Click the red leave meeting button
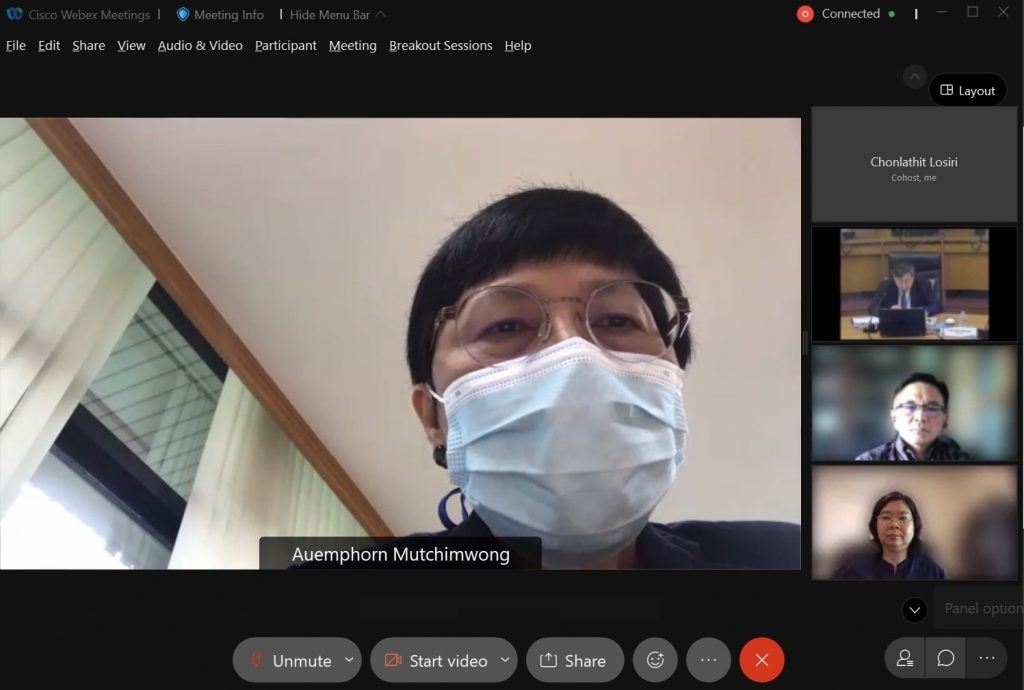1024x690 pixels. tap(762, 660)
